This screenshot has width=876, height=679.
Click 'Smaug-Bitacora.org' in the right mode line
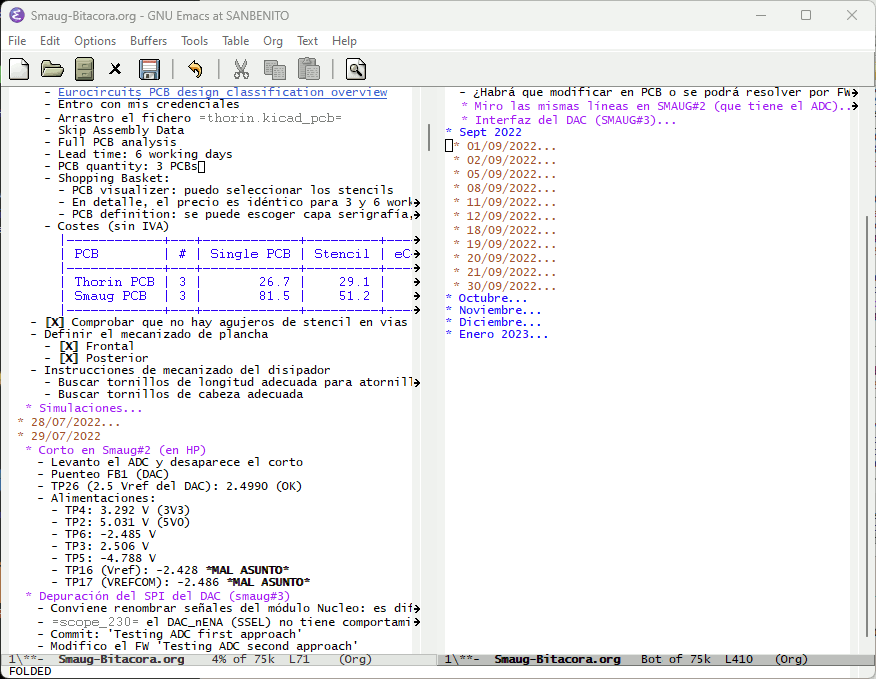pyautogui.click(x=557, y=660)
